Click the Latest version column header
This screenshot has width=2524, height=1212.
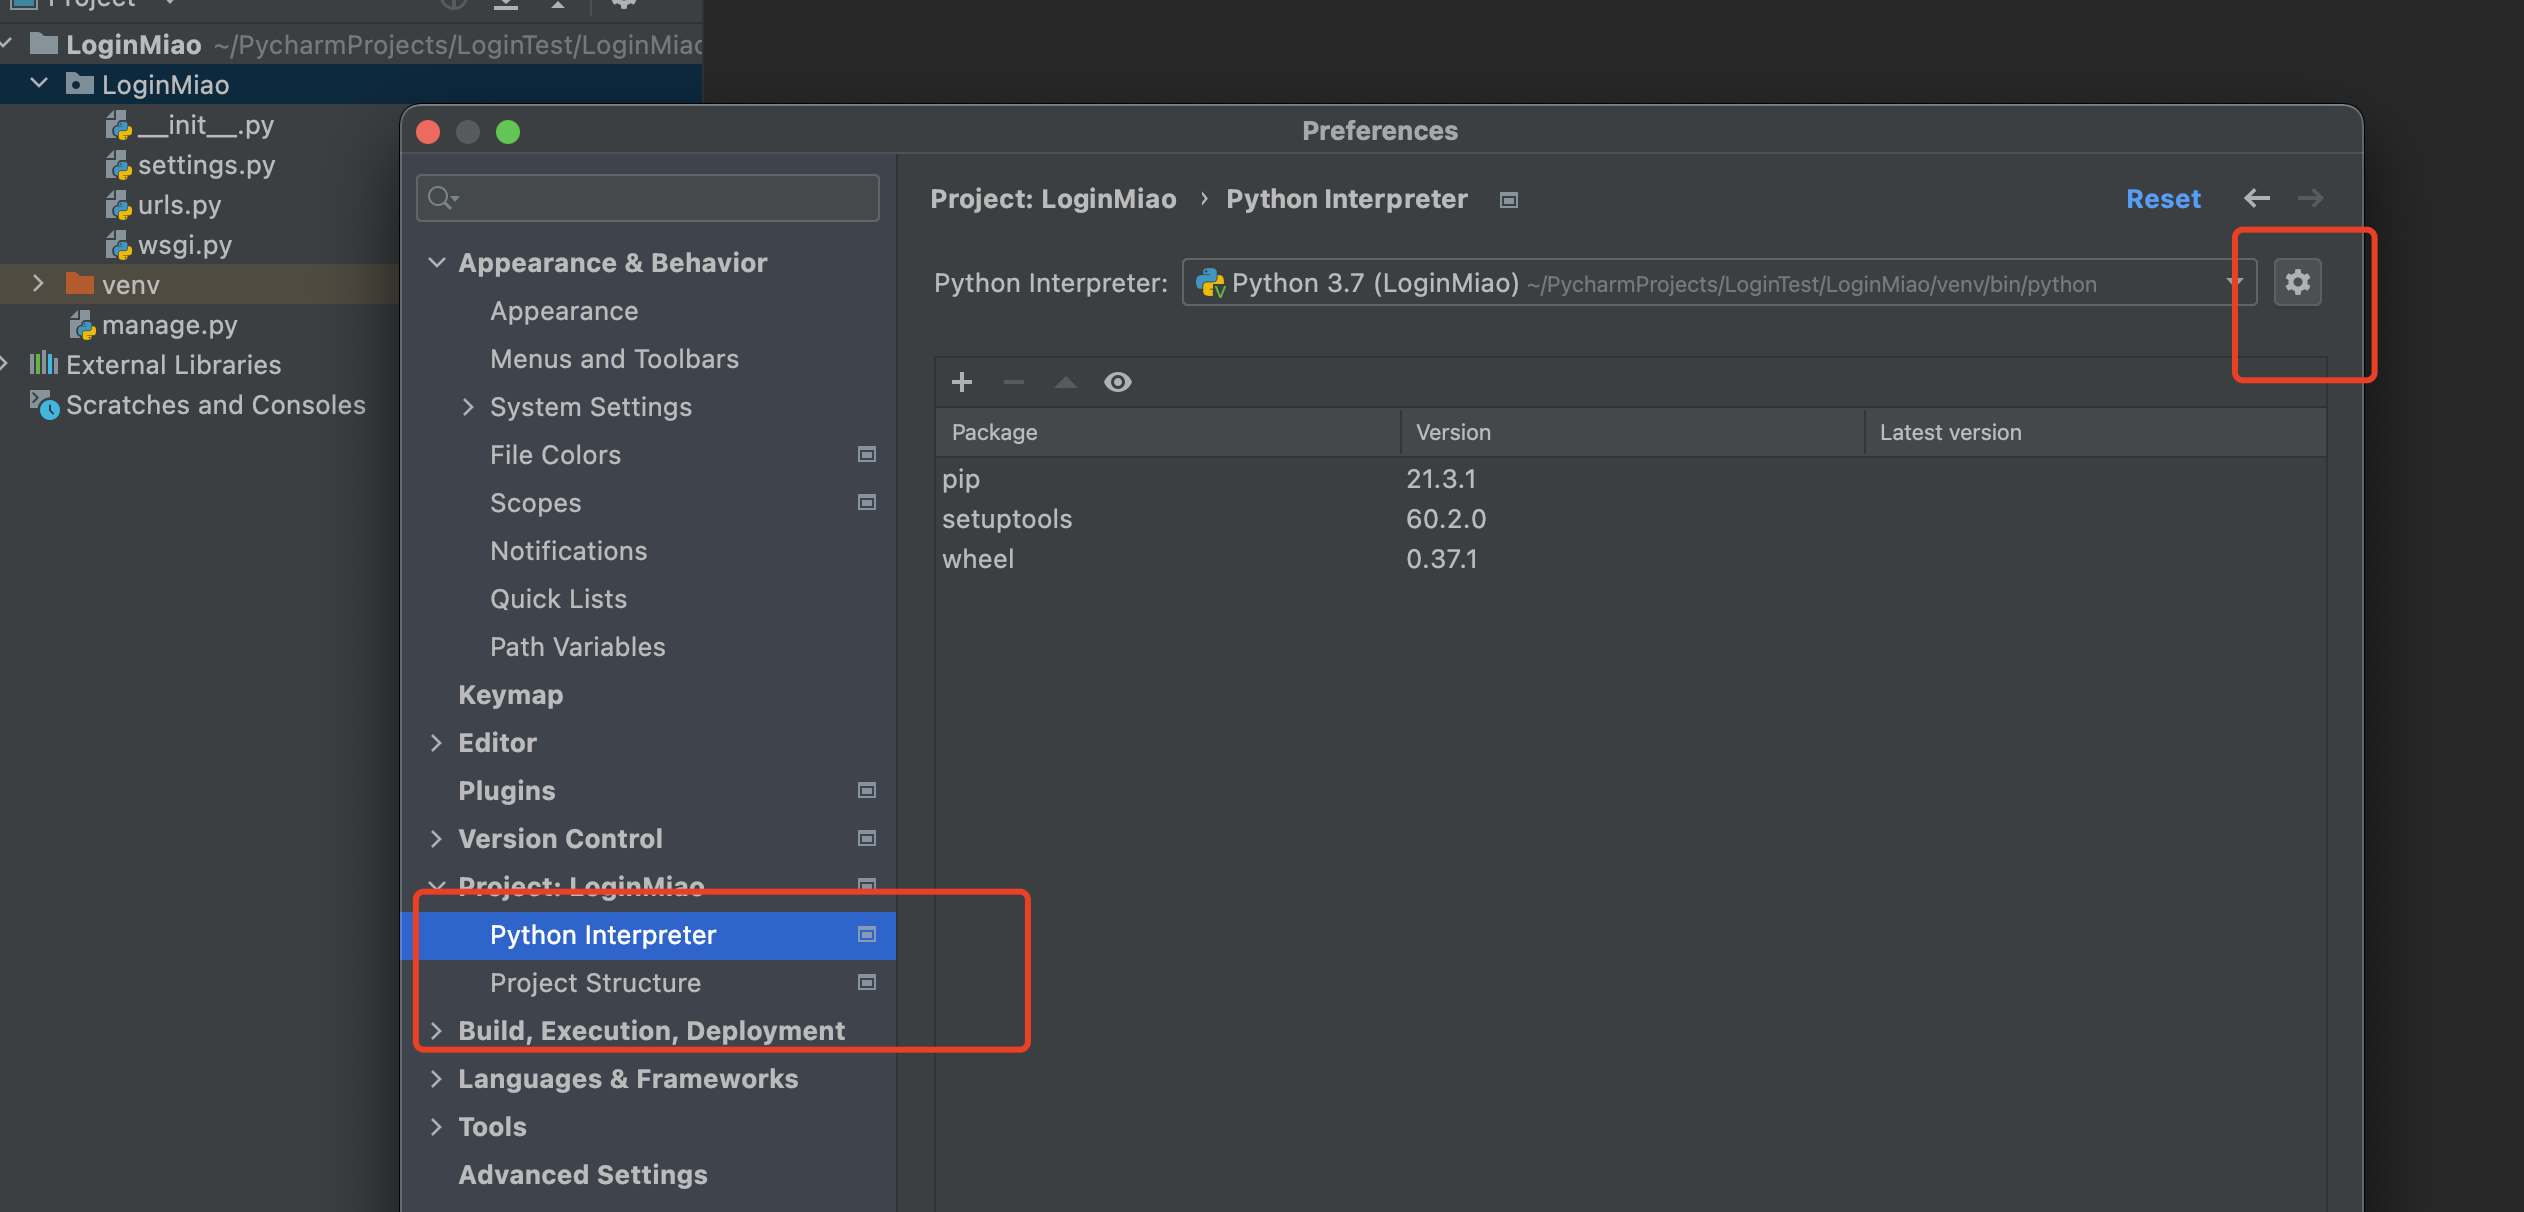(x=1950, y=432)
